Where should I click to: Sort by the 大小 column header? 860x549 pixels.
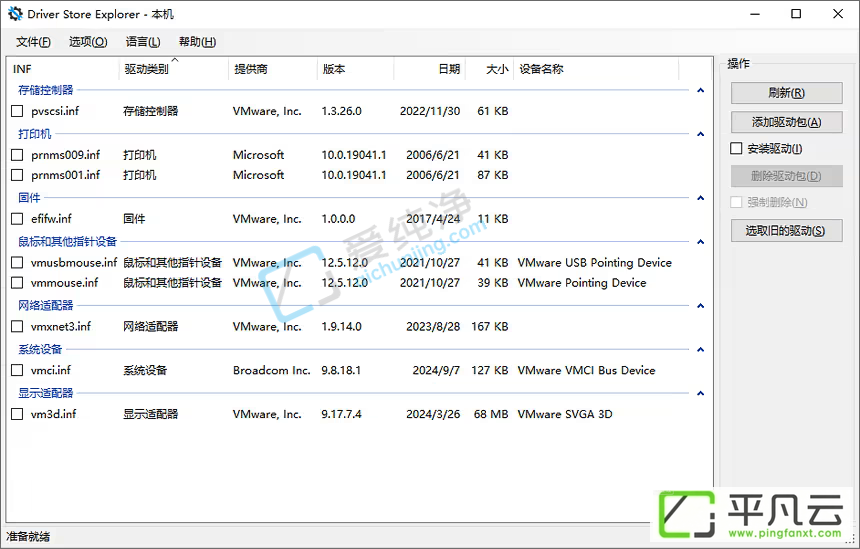489,69
